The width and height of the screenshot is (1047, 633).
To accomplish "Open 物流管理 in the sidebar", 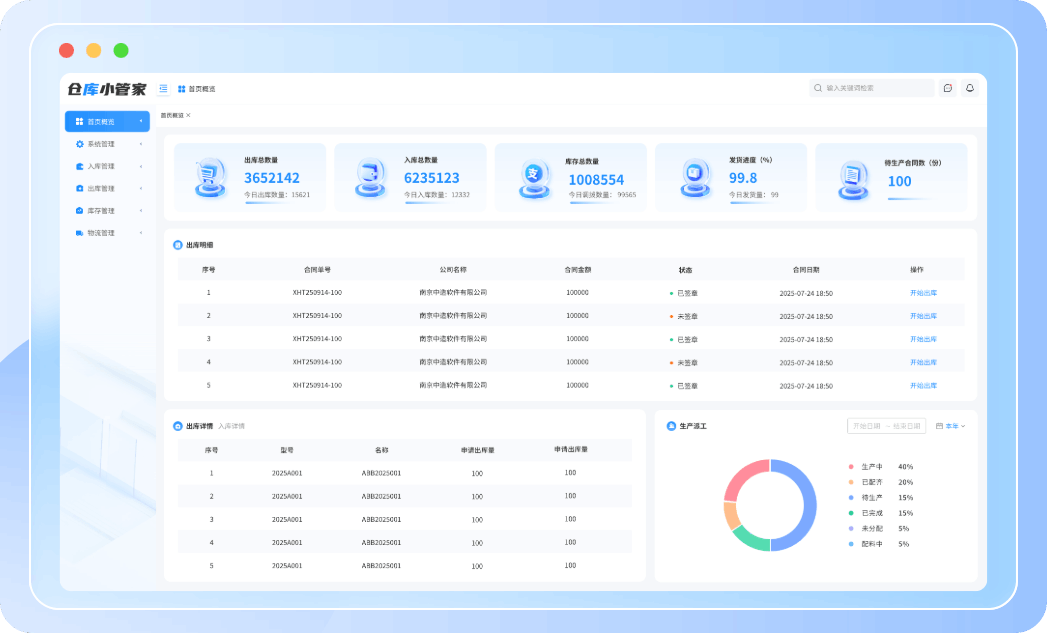I will pyautogui.click(x=107, y=233).
